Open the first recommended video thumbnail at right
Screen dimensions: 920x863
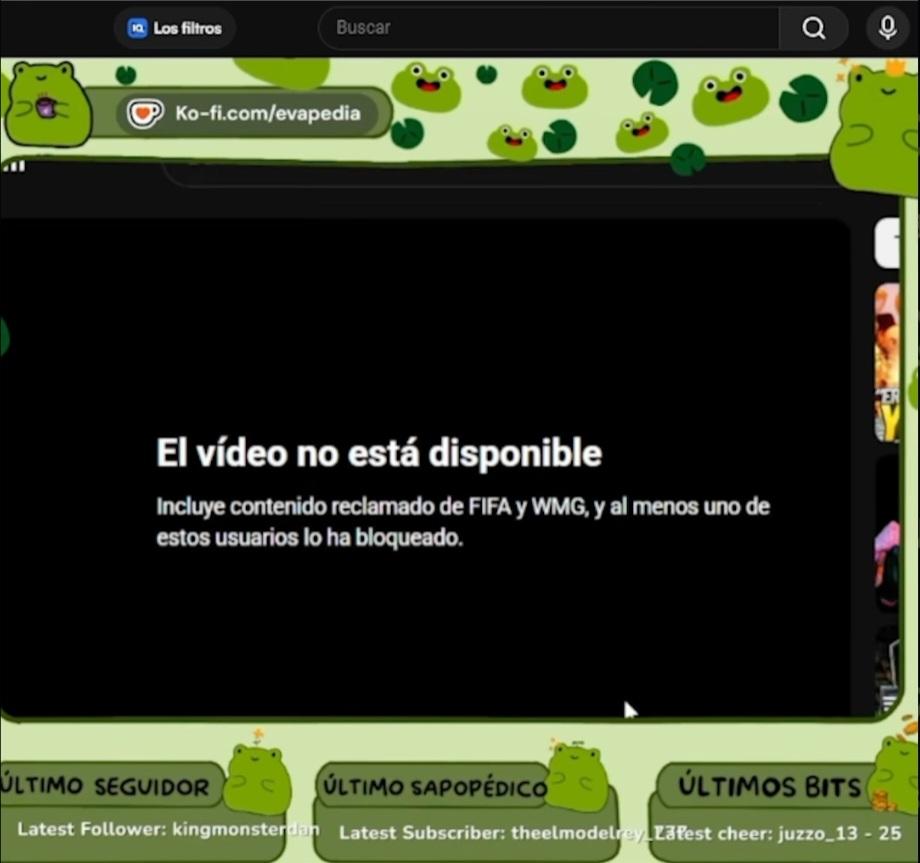pyautogui.click(x=887, y=362)
